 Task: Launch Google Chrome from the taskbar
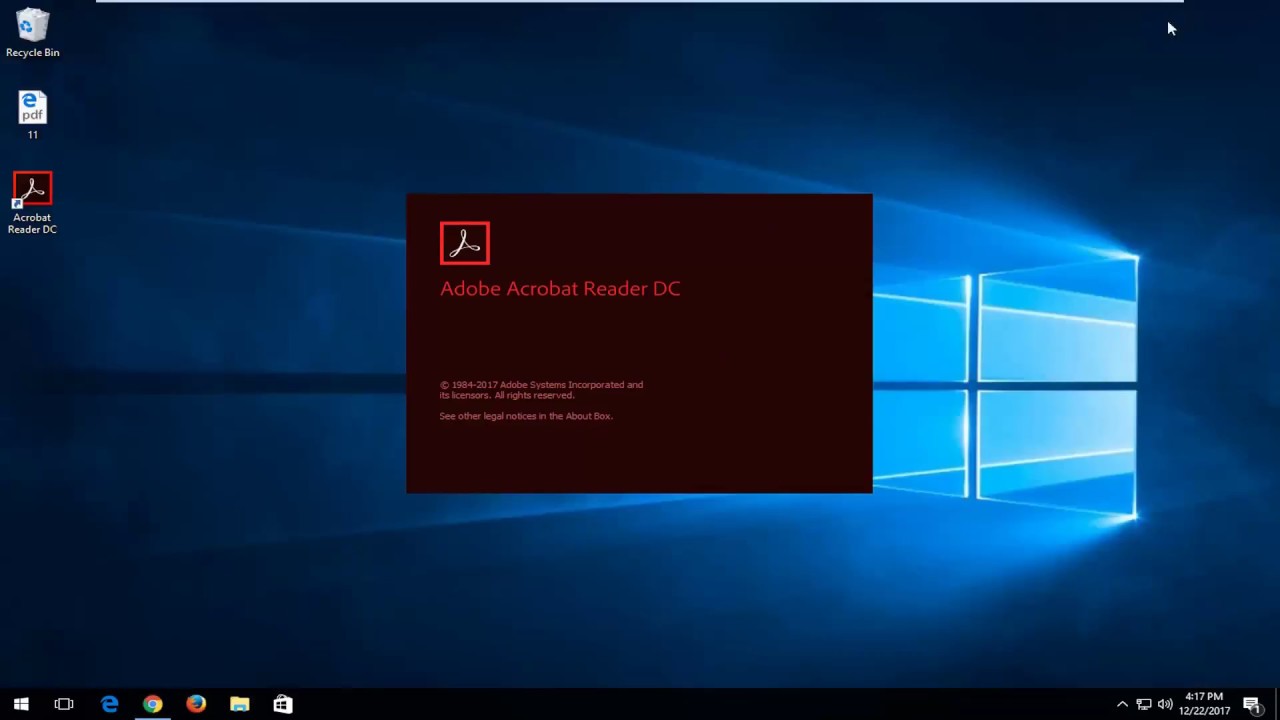(x=152, y=704)
